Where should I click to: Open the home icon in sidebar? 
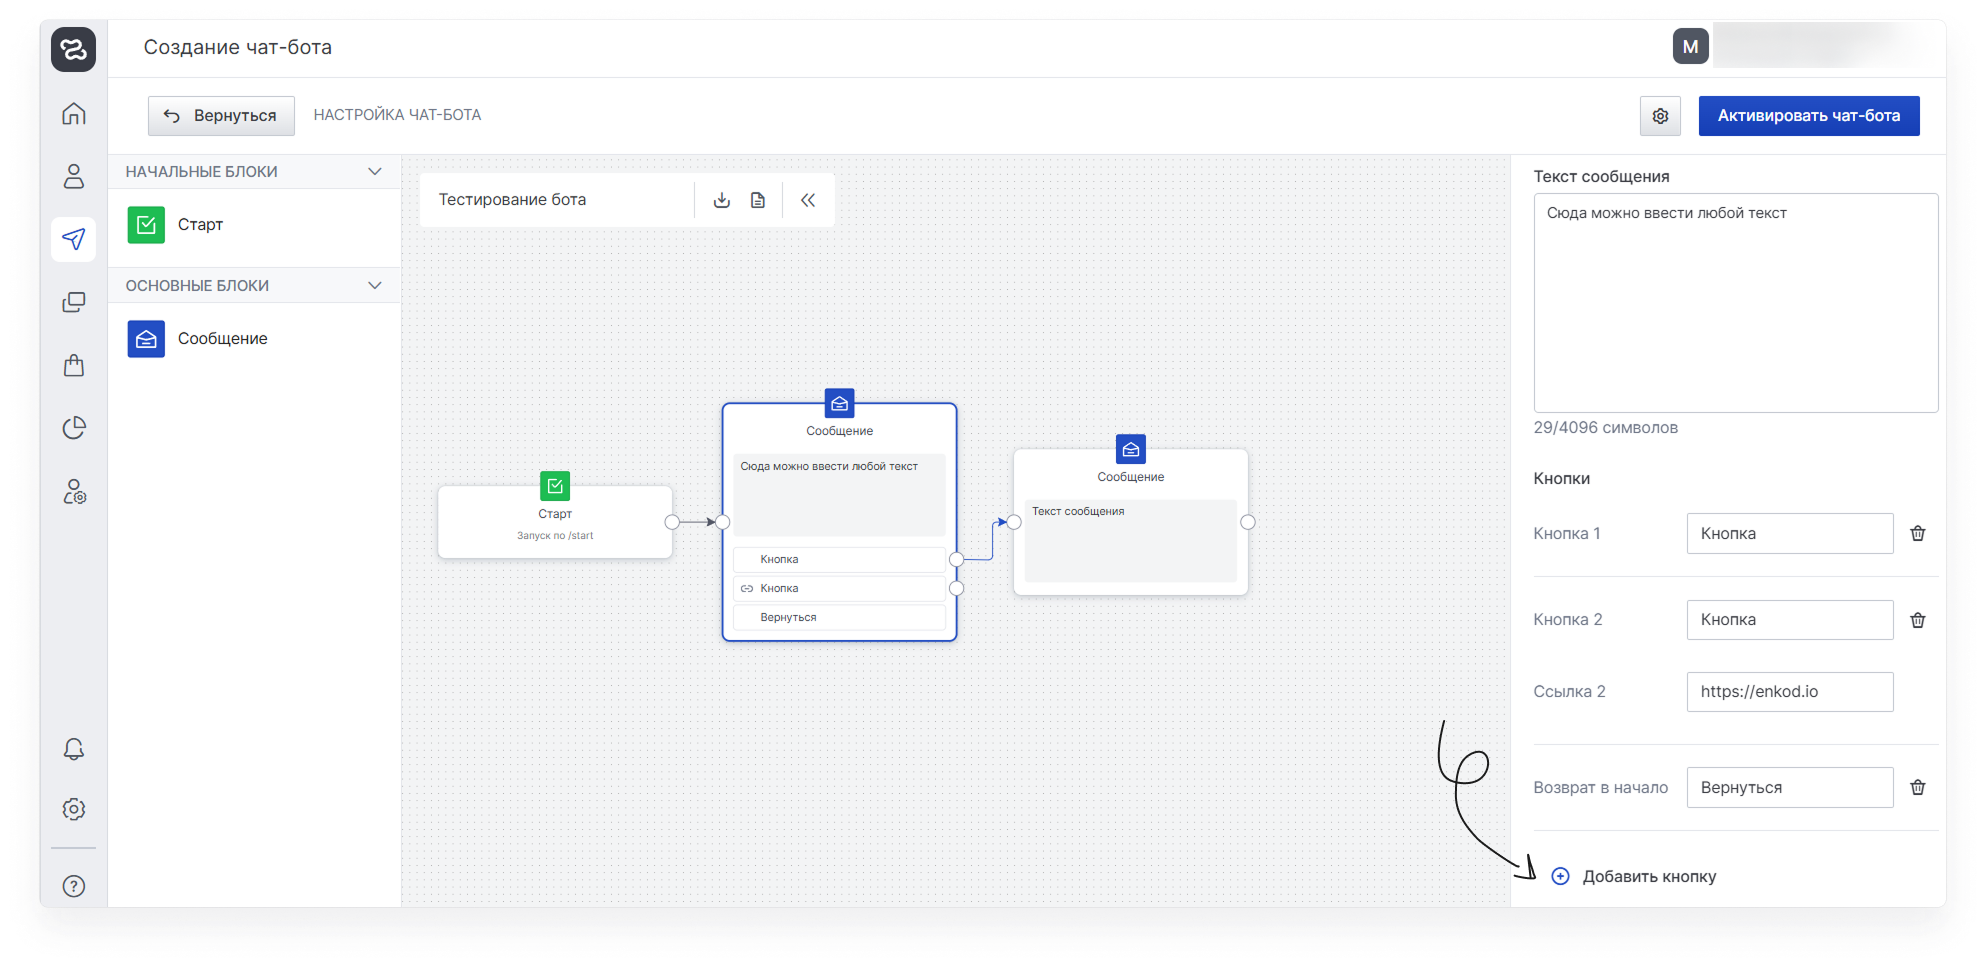[74, 114]
